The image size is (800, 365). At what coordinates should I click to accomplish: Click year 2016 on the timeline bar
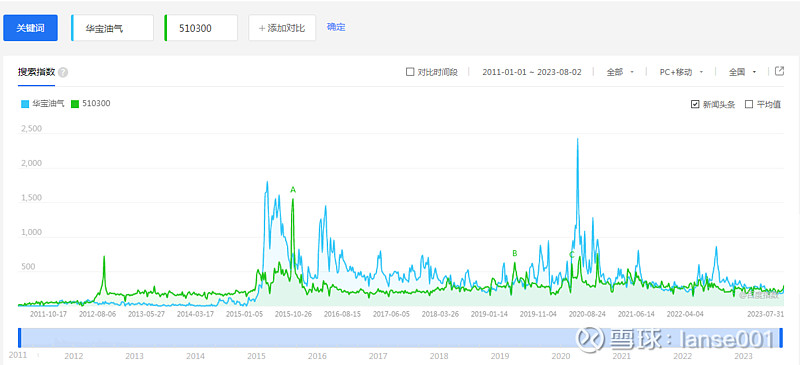pos(317,356)
